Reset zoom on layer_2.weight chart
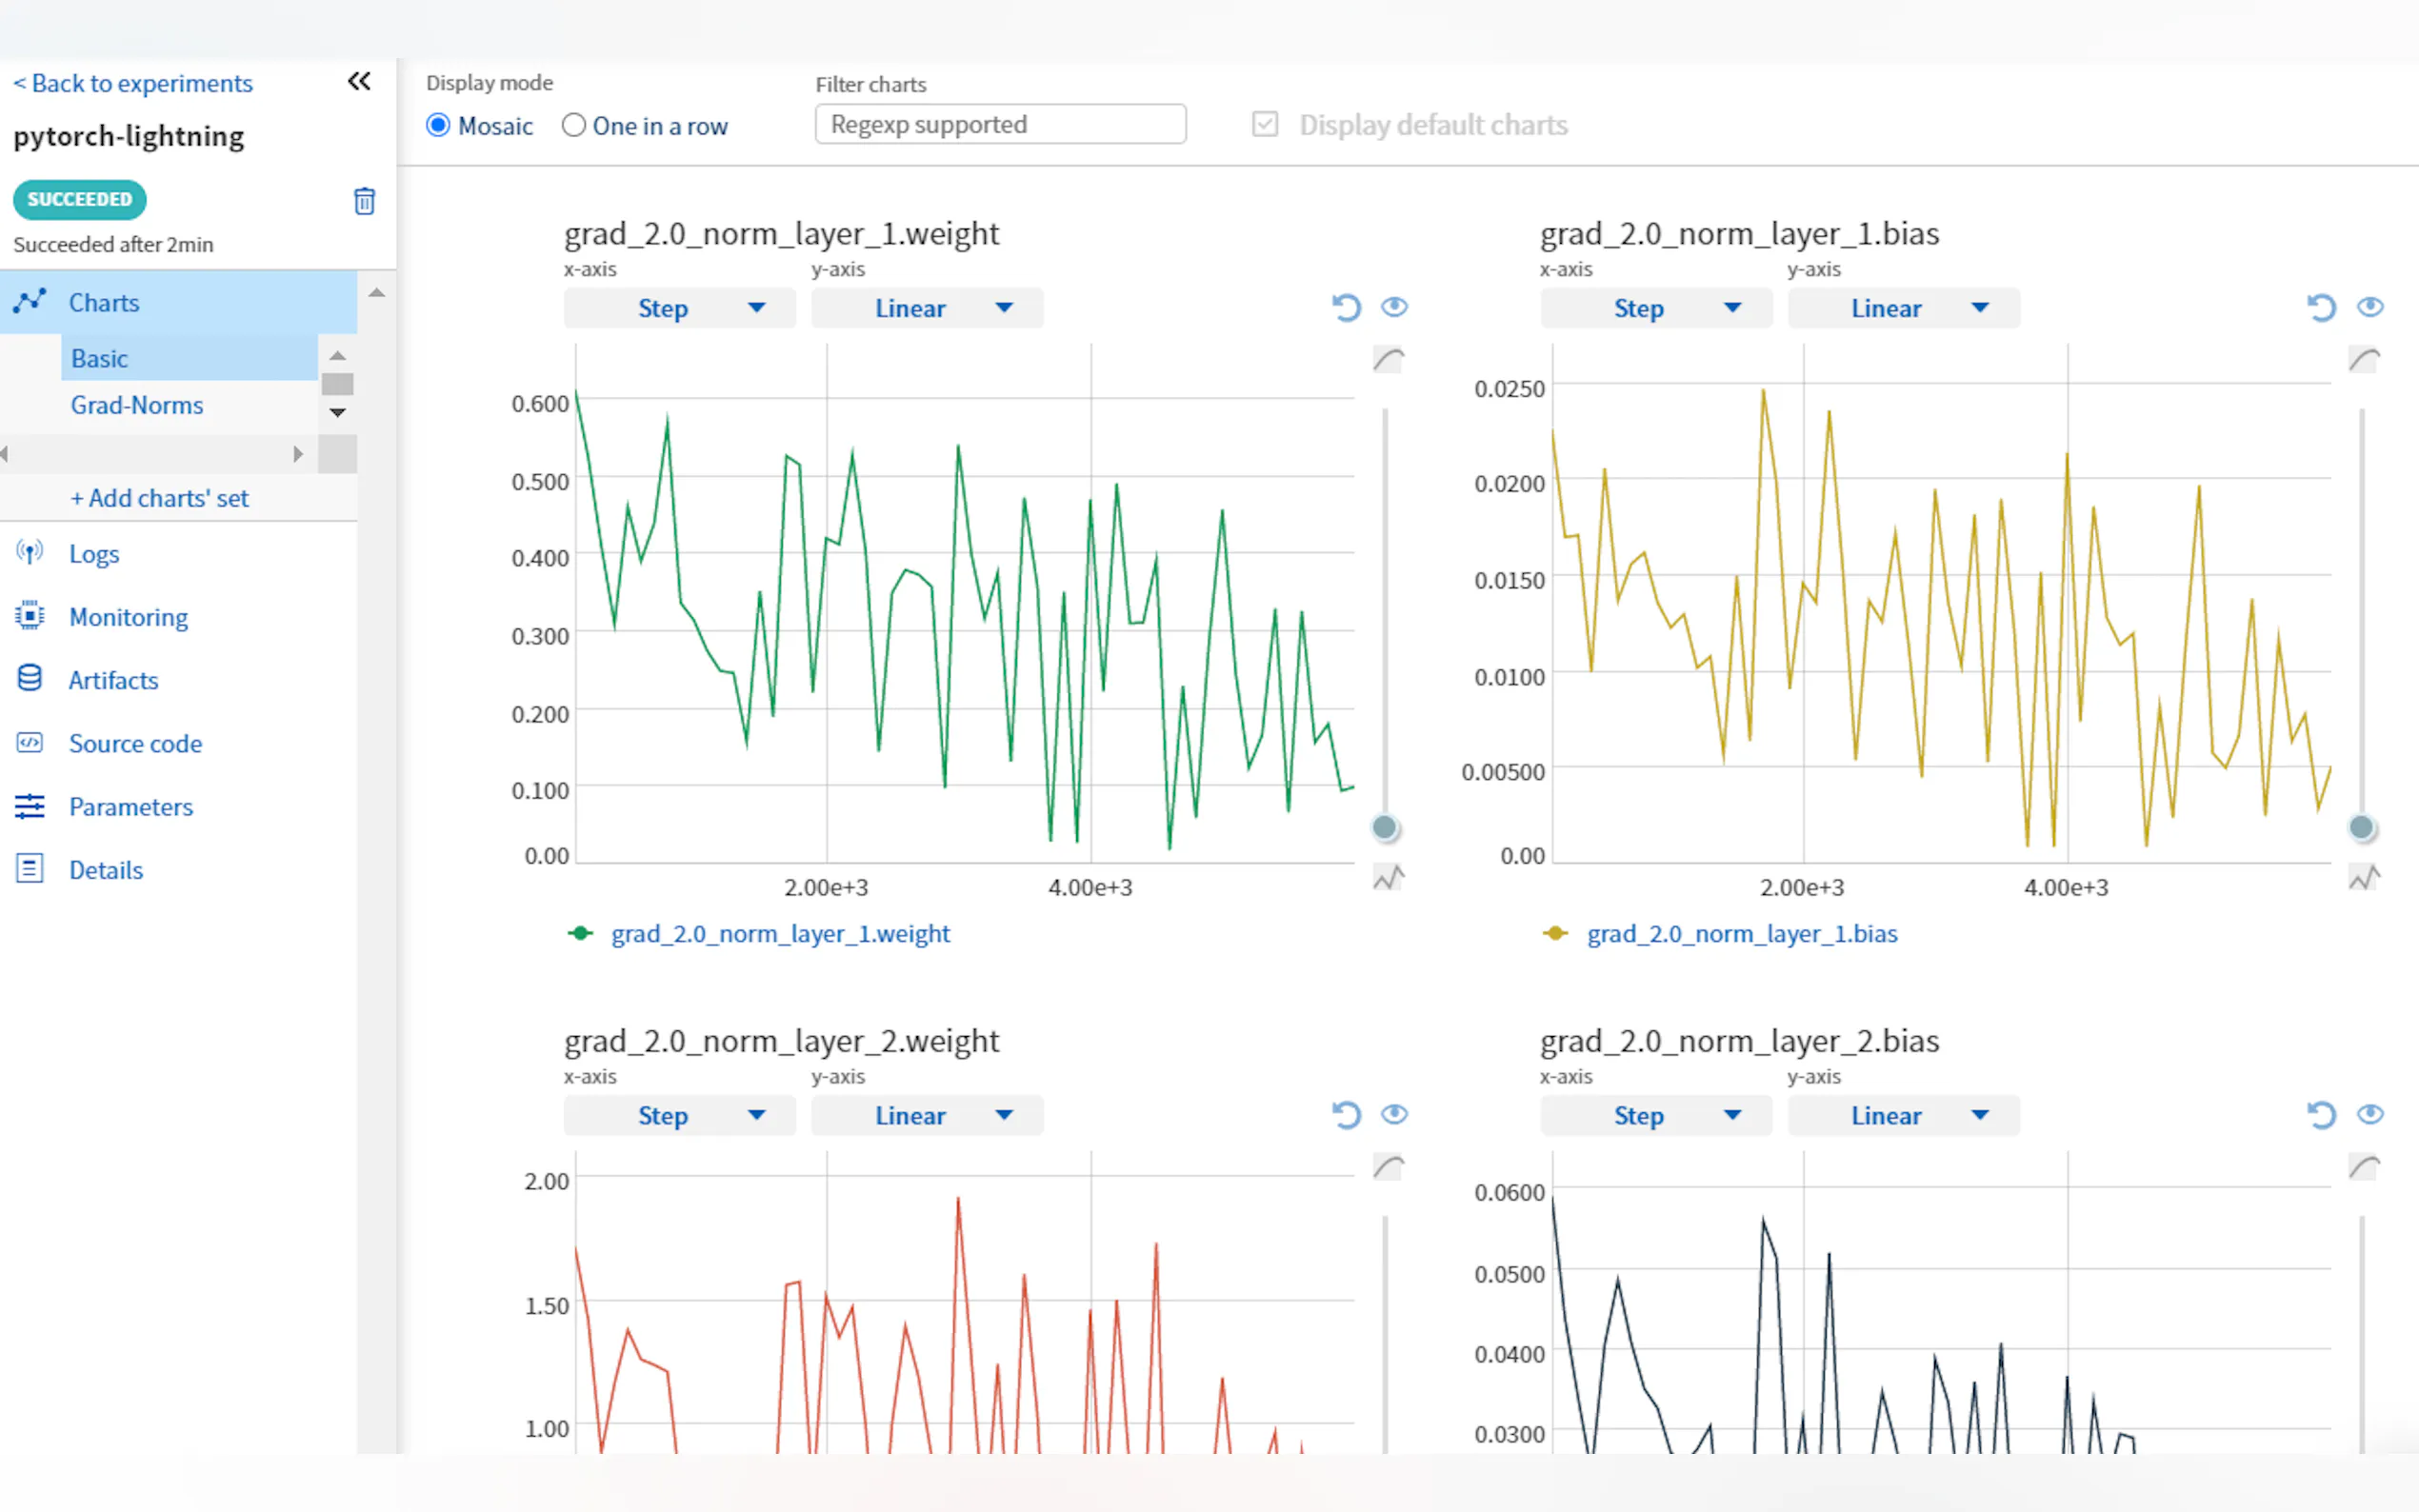This screenshot has height=1512, width=2419. tap(1346, 1114)
